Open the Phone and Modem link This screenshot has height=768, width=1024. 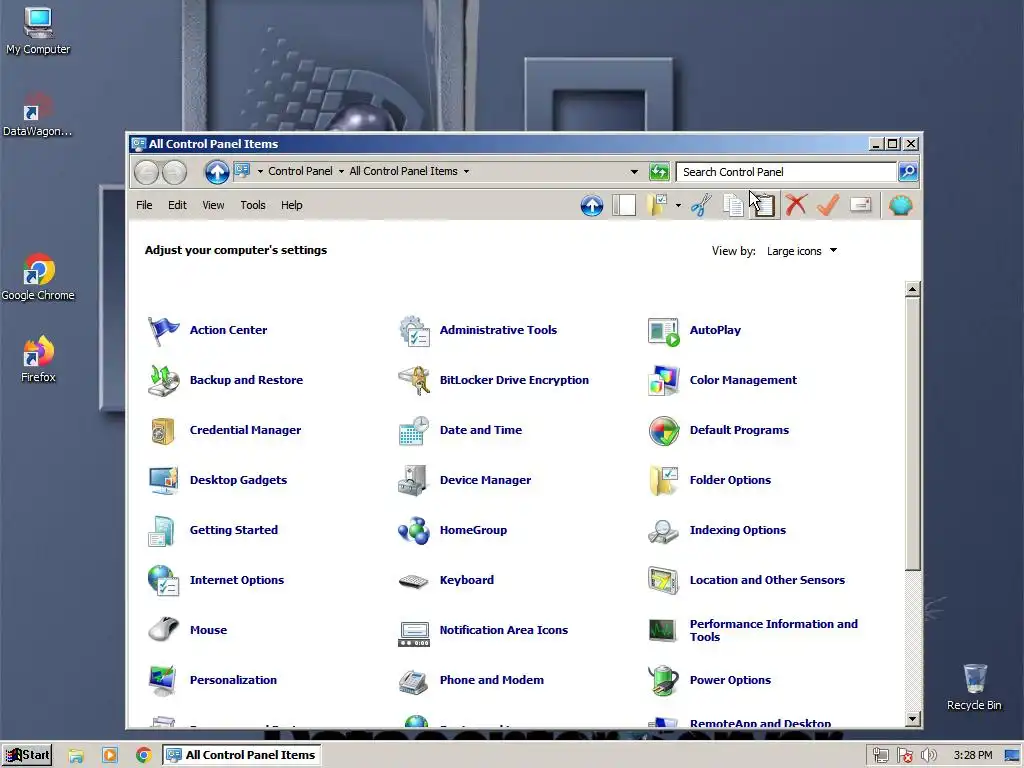491,680
